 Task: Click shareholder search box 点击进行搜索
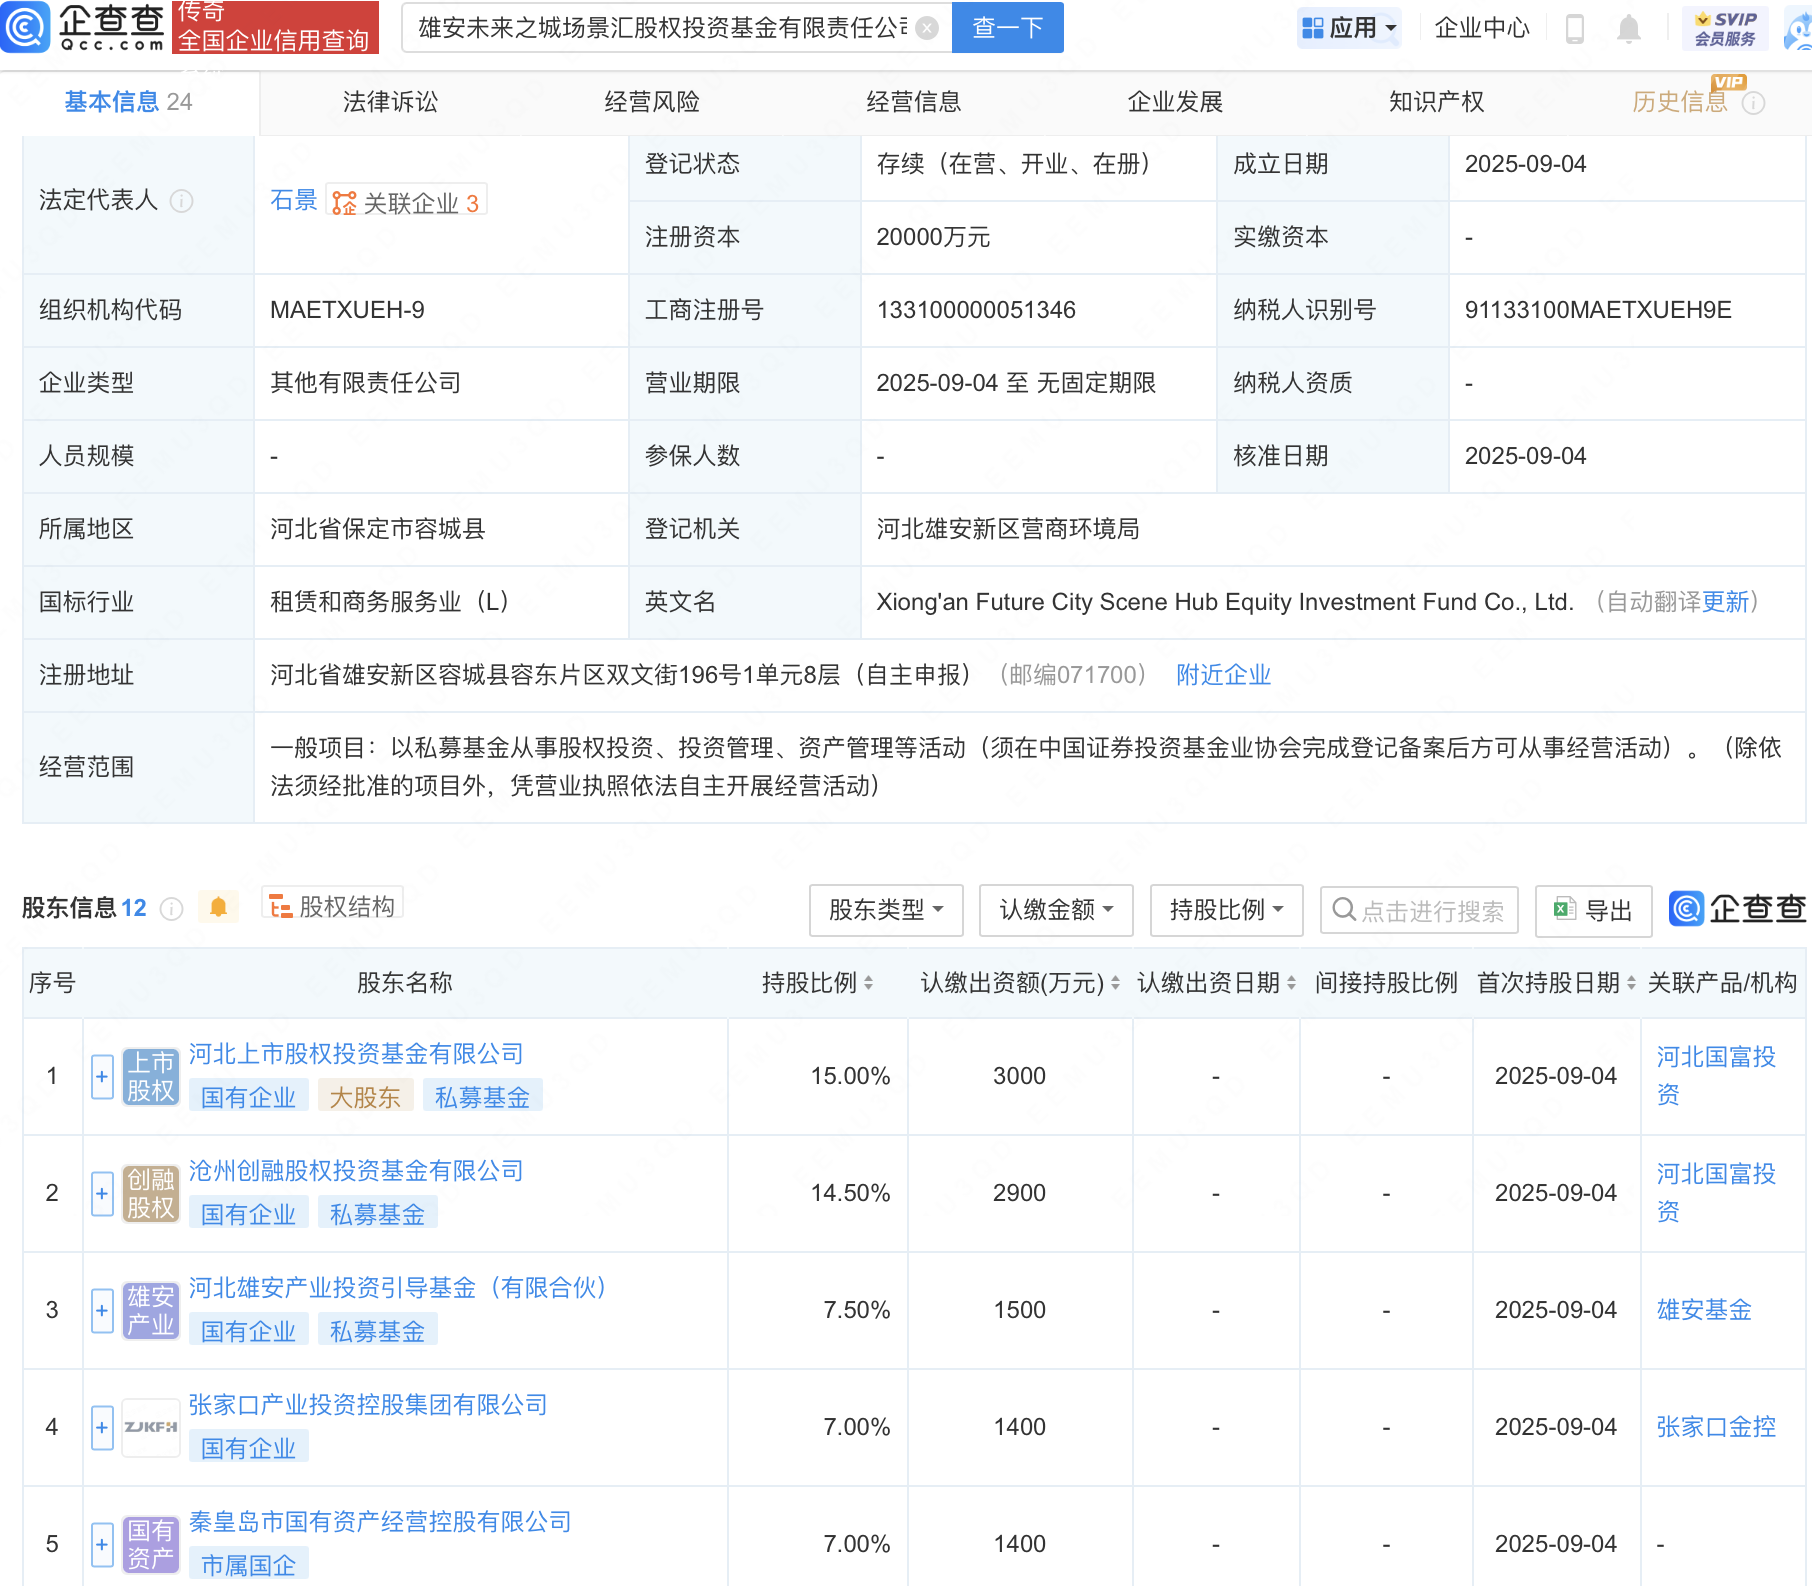1419,910
